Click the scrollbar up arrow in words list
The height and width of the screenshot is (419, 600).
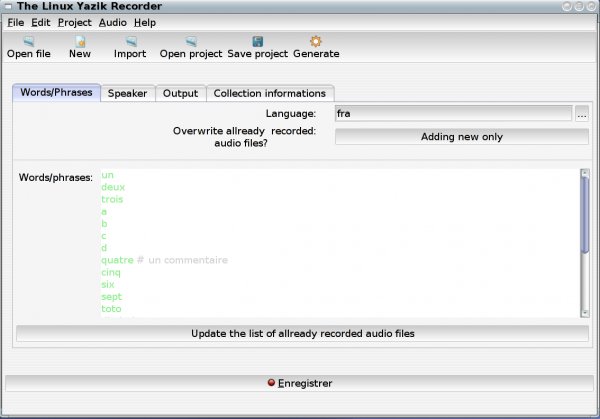click(584, 173)
